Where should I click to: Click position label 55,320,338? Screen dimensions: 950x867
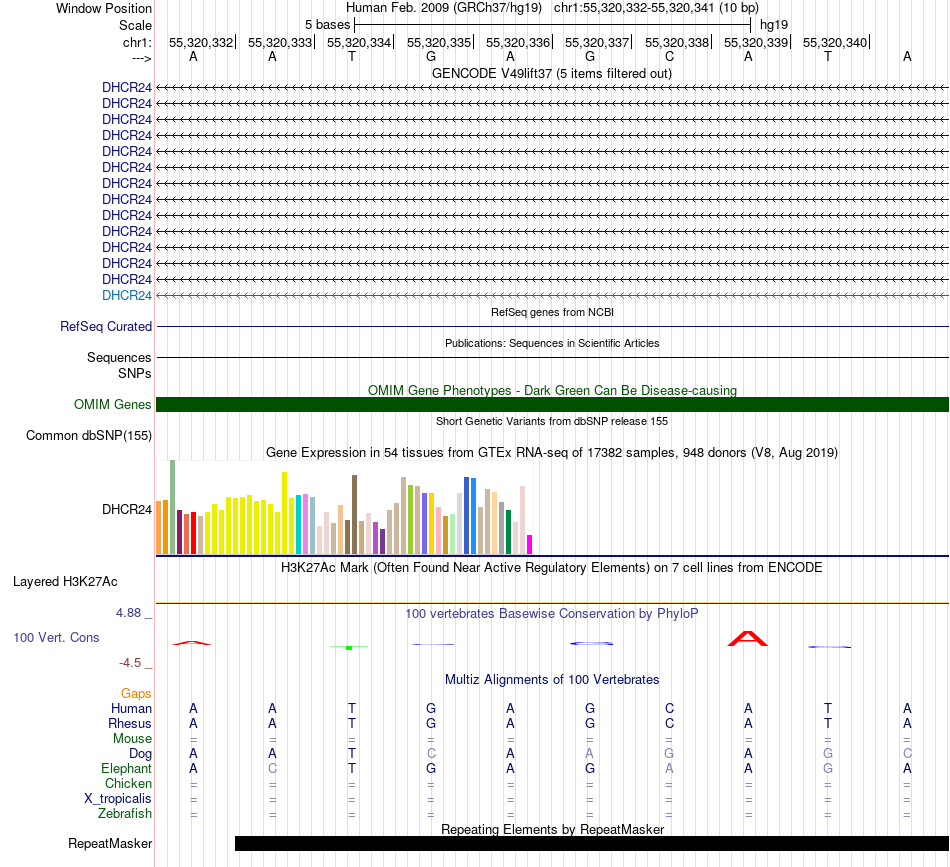677,42
